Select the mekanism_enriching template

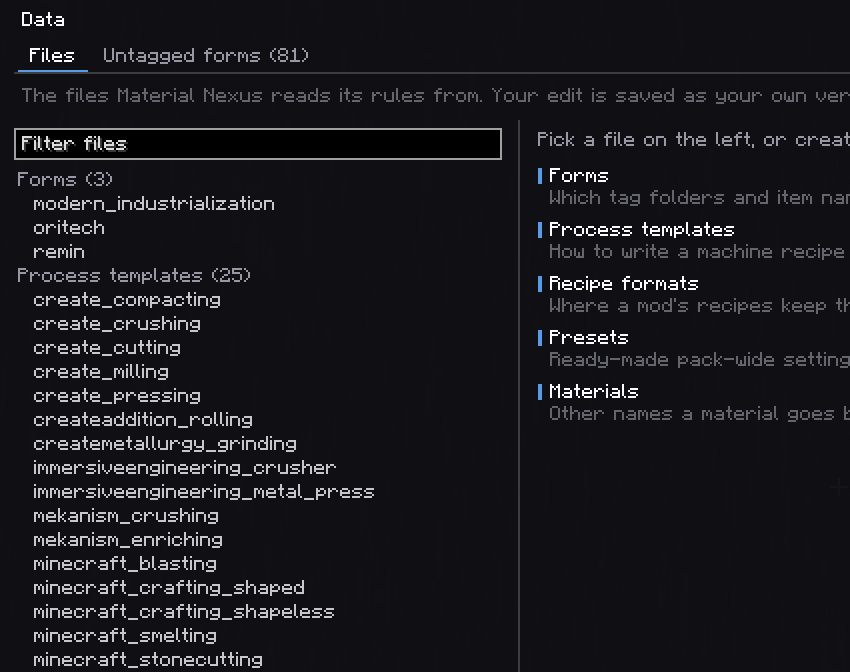pos(128,540)
